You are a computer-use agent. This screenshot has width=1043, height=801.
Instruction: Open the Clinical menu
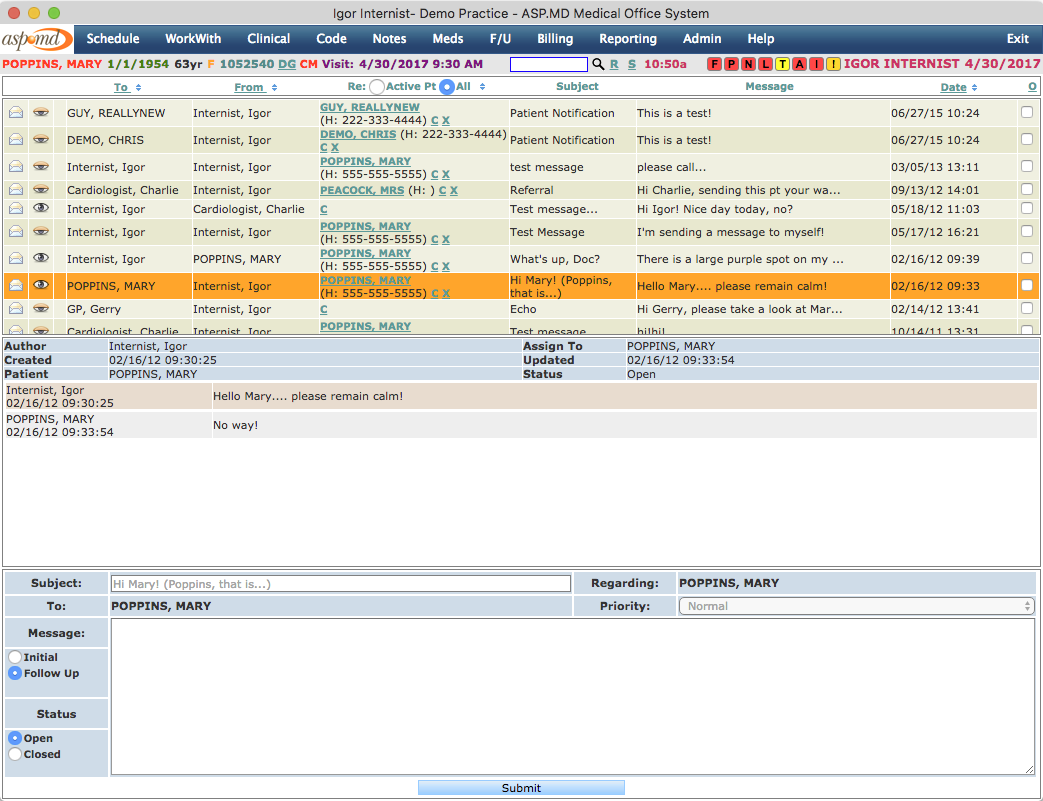[x=269, y=39]
